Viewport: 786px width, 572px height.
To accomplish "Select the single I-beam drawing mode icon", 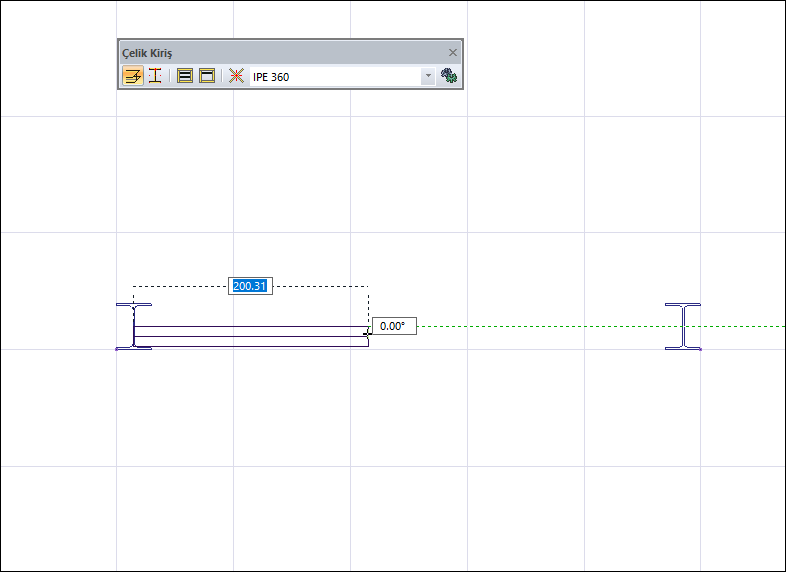I will pyautogui.click(x=156, y=76).
